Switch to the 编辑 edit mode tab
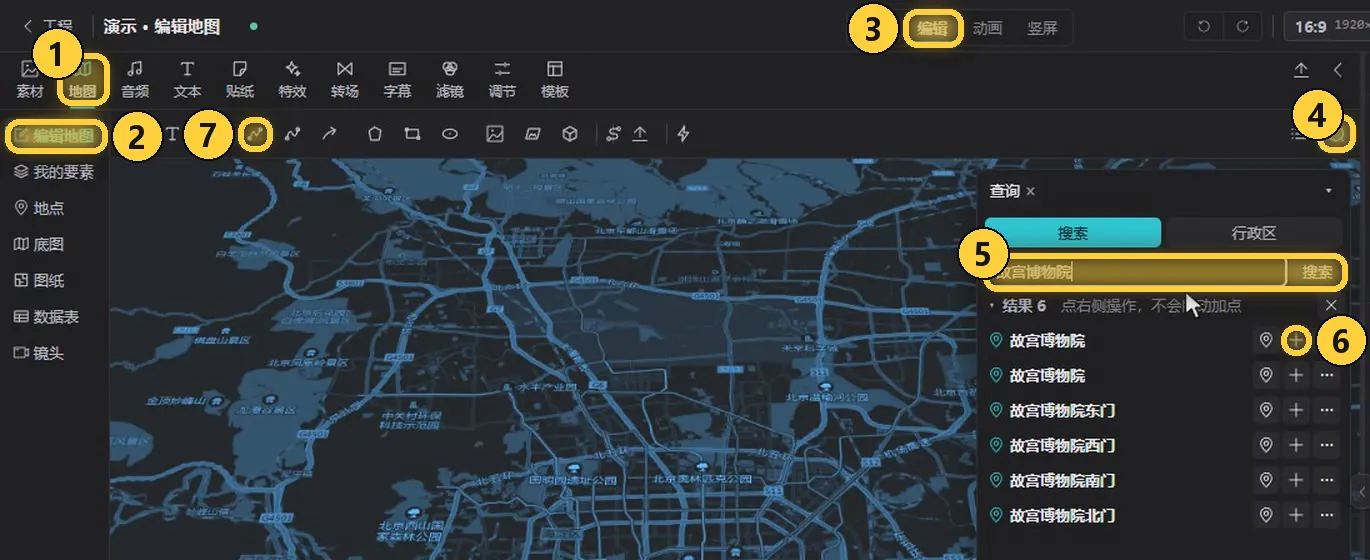Viewport: 1370px width, 560px height. pyautogui.click(x=933, y=28)
